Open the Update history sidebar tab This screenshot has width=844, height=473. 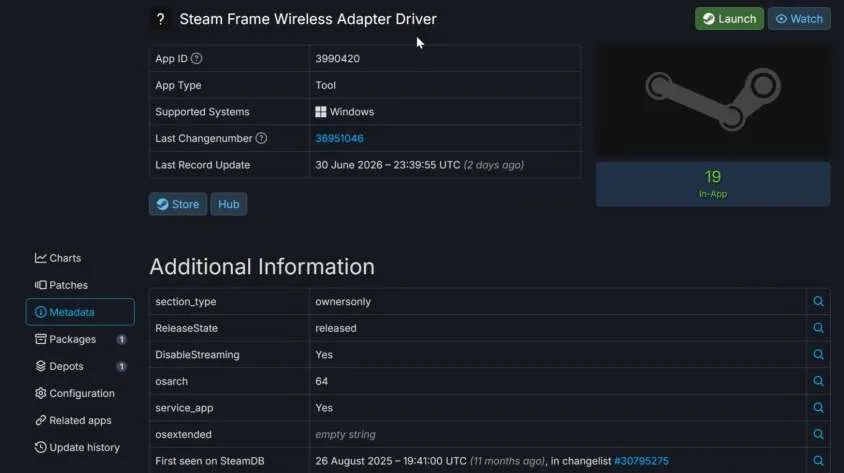[x=78, y=447]
